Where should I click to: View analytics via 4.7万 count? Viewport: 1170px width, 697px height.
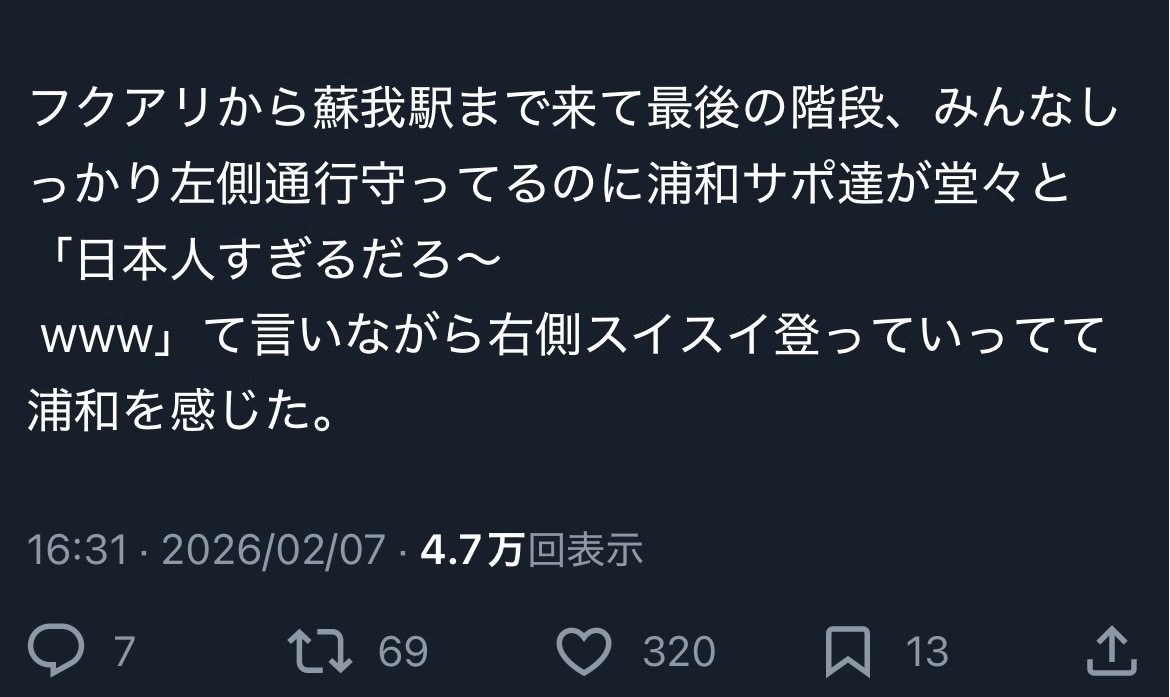(x=472, y=551)
